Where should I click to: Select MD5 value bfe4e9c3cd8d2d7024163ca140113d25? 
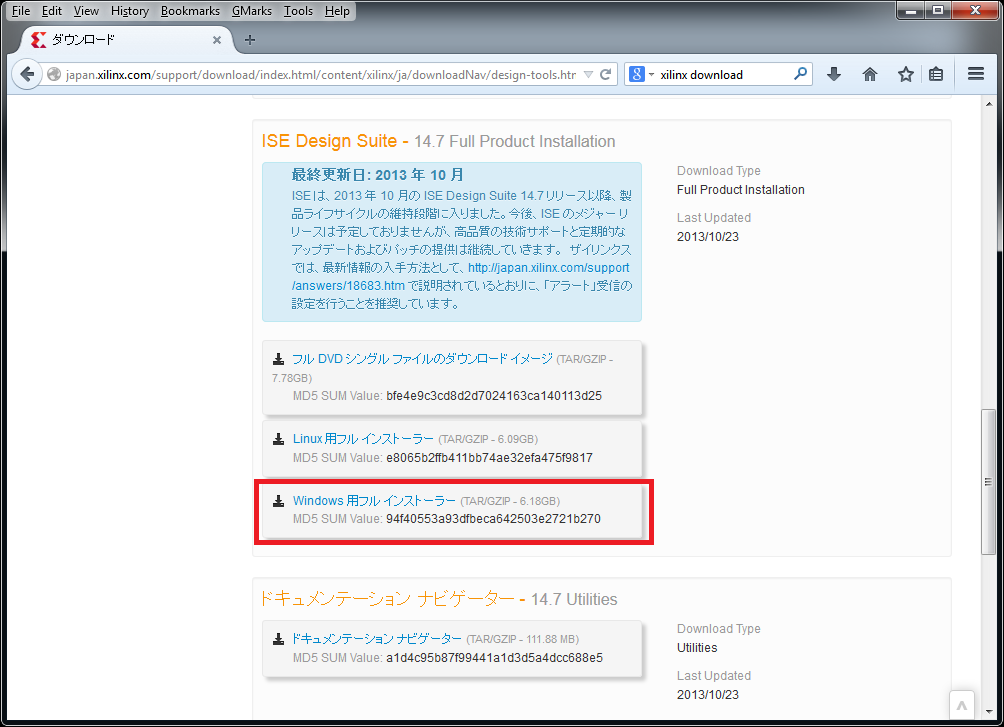point(494,396)
